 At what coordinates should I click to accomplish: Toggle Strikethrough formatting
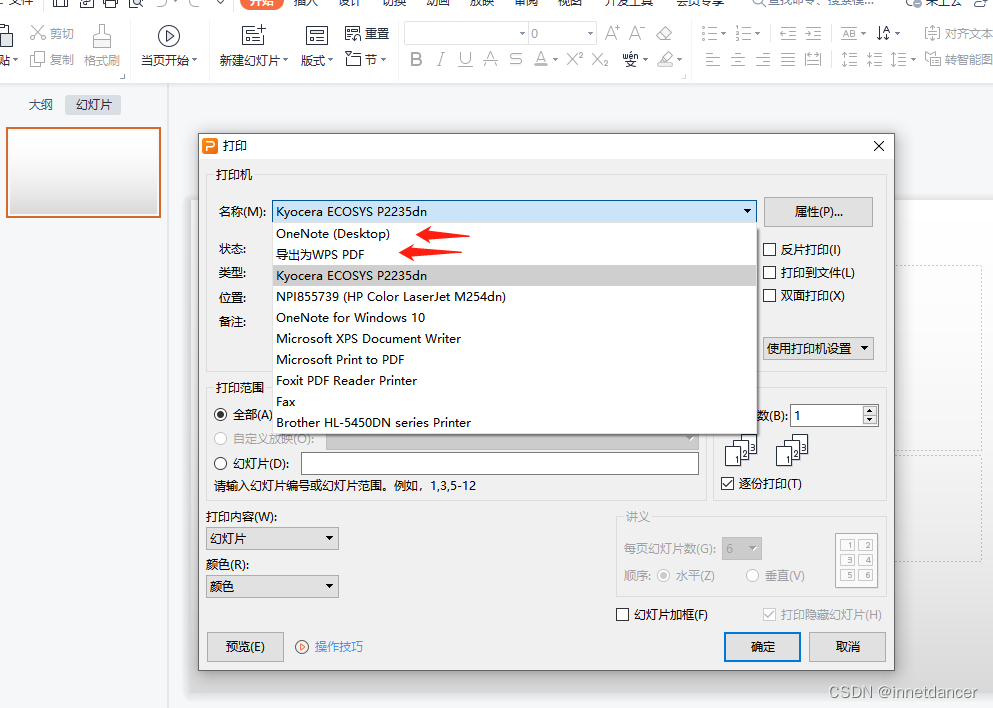point(515,60)
